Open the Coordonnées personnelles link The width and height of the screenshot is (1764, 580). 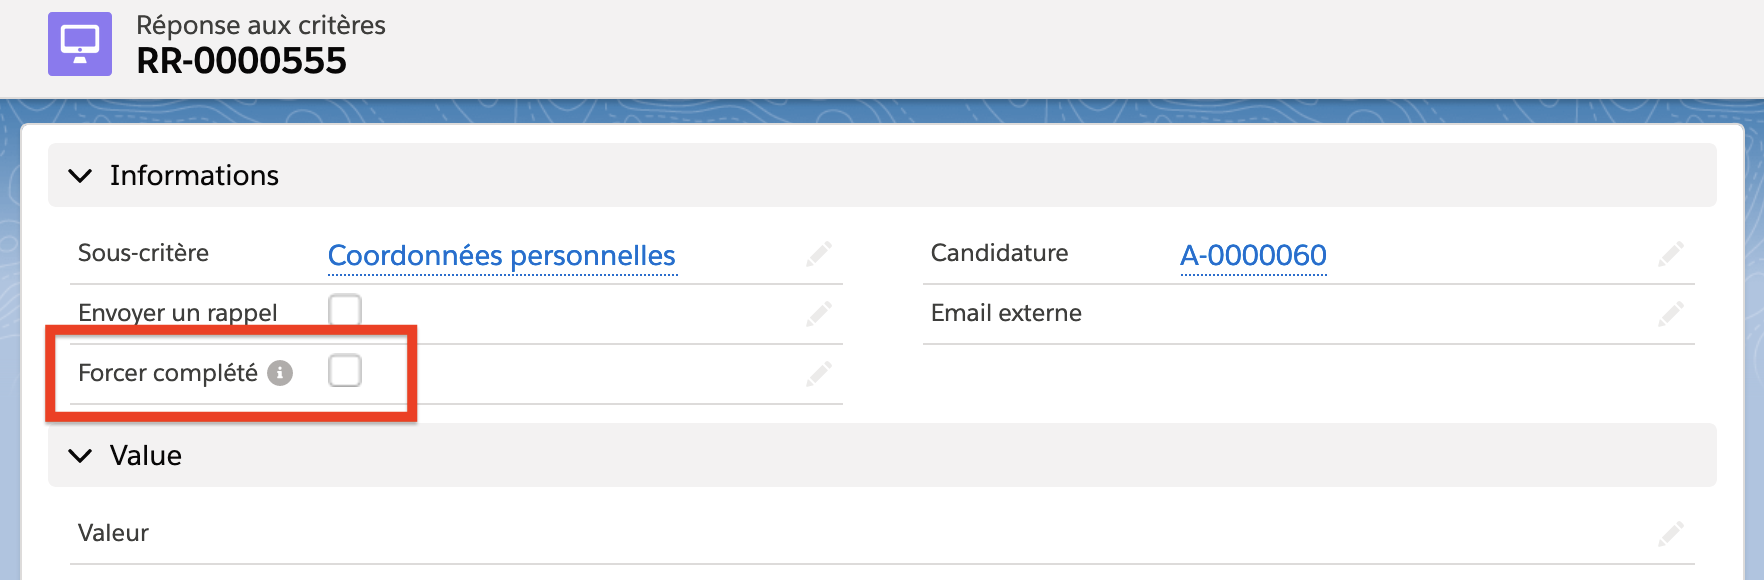[x=502, y=256]
